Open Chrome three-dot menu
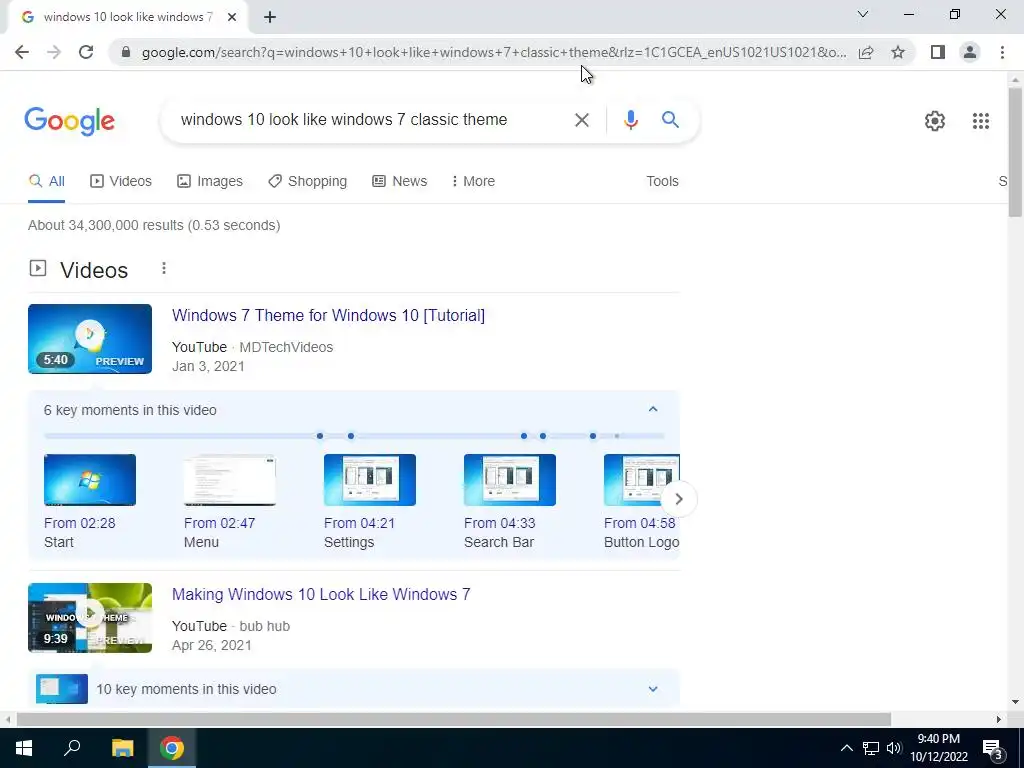This screenshot has width=1024, height=768. coord(1002,52)
